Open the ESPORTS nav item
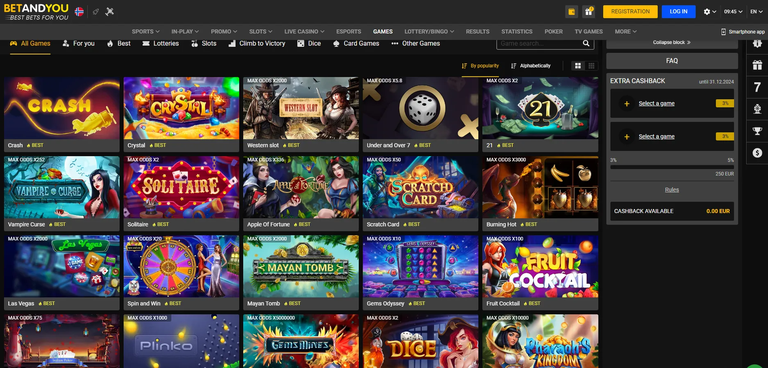Screen dimensions: 768x368 (x=349, y=31)
